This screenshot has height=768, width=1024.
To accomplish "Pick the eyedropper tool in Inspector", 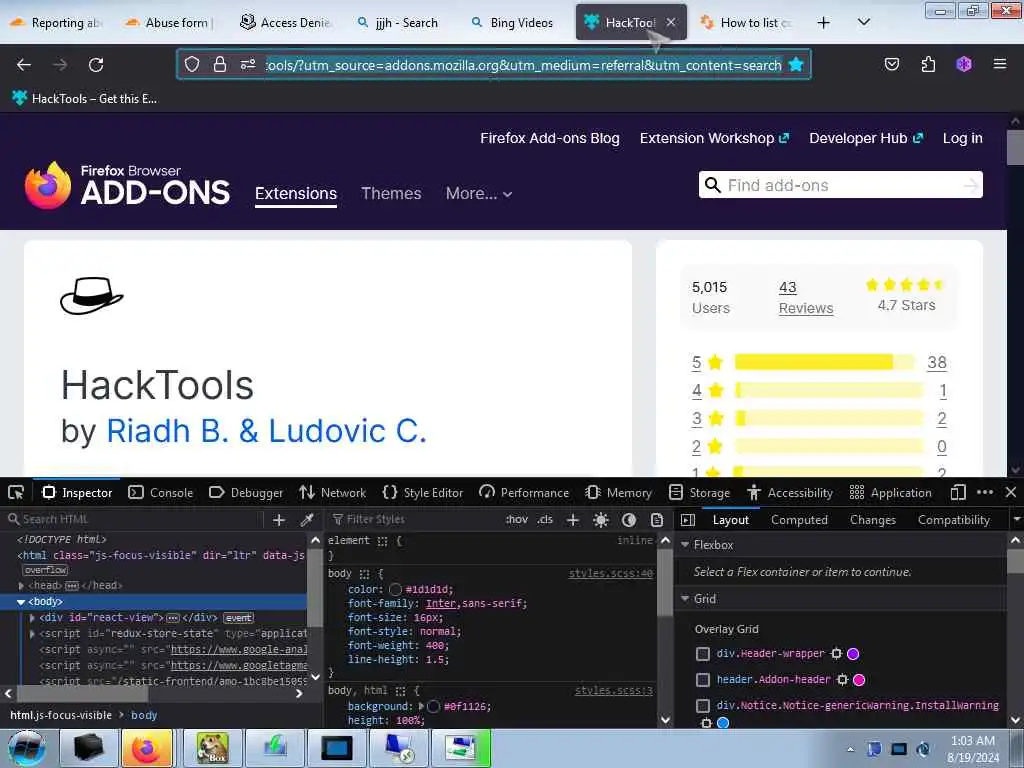I will tap(306, 520).
